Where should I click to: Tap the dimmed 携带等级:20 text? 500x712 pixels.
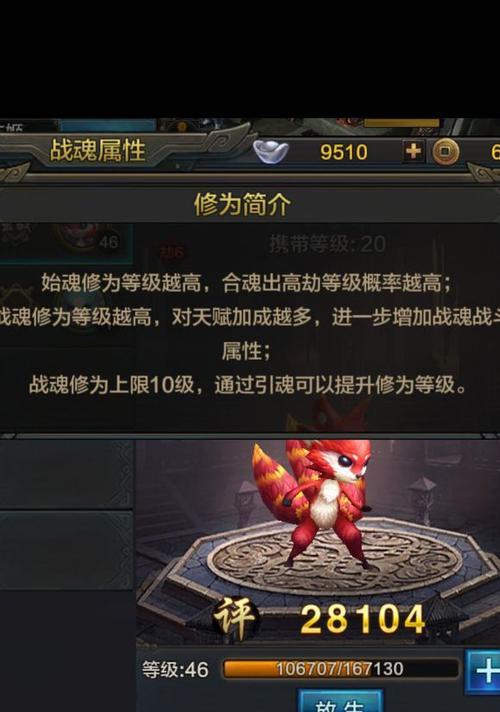click(327, 244)
